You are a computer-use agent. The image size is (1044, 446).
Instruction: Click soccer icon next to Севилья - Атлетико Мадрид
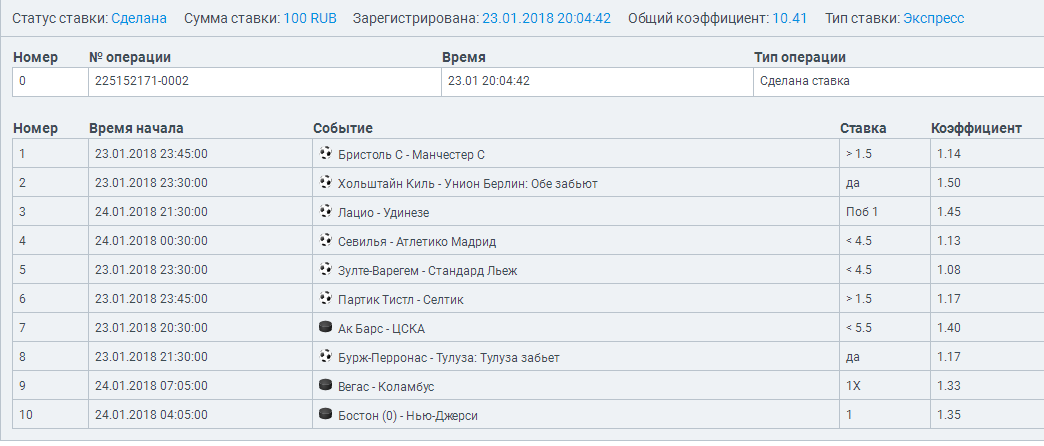[x=325, y=241]
